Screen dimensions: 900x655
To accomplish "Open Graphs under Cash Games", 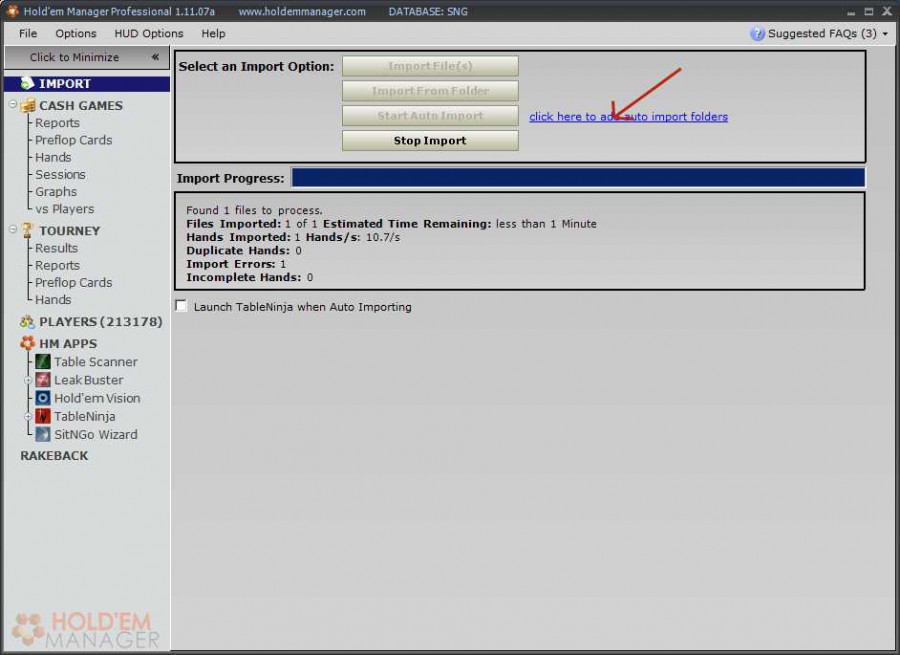I will tap(56, 192).
